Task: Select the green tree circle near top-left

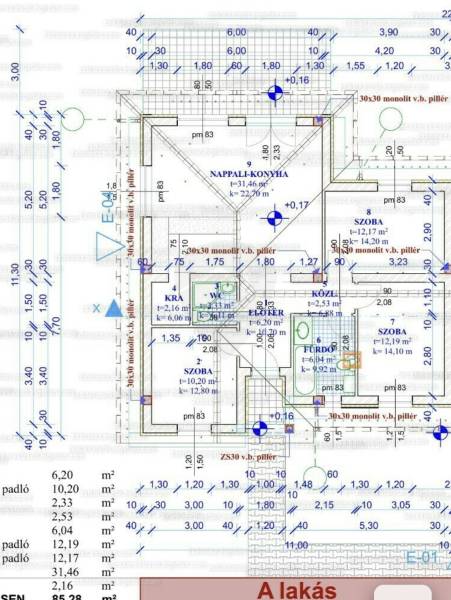Action: point(73,119)
